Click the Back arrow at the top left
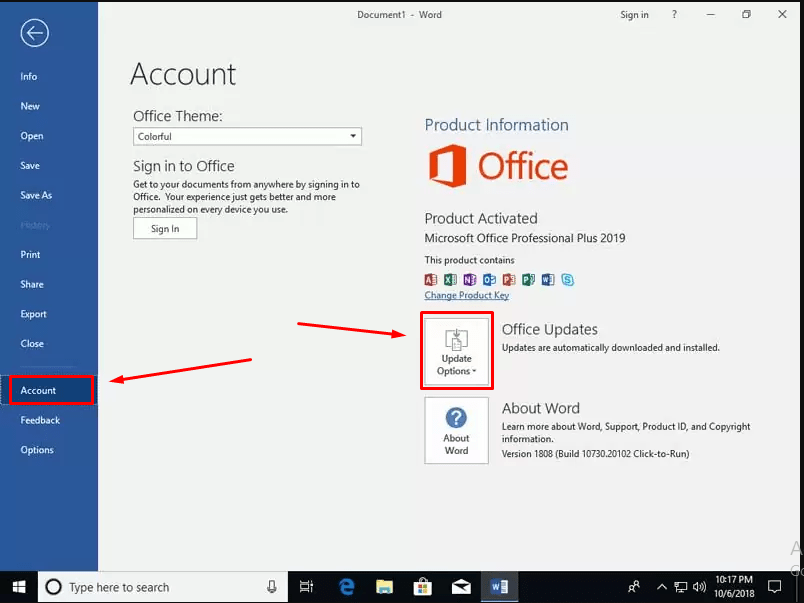Screen dimensions: 804x603 click(34, 33)
